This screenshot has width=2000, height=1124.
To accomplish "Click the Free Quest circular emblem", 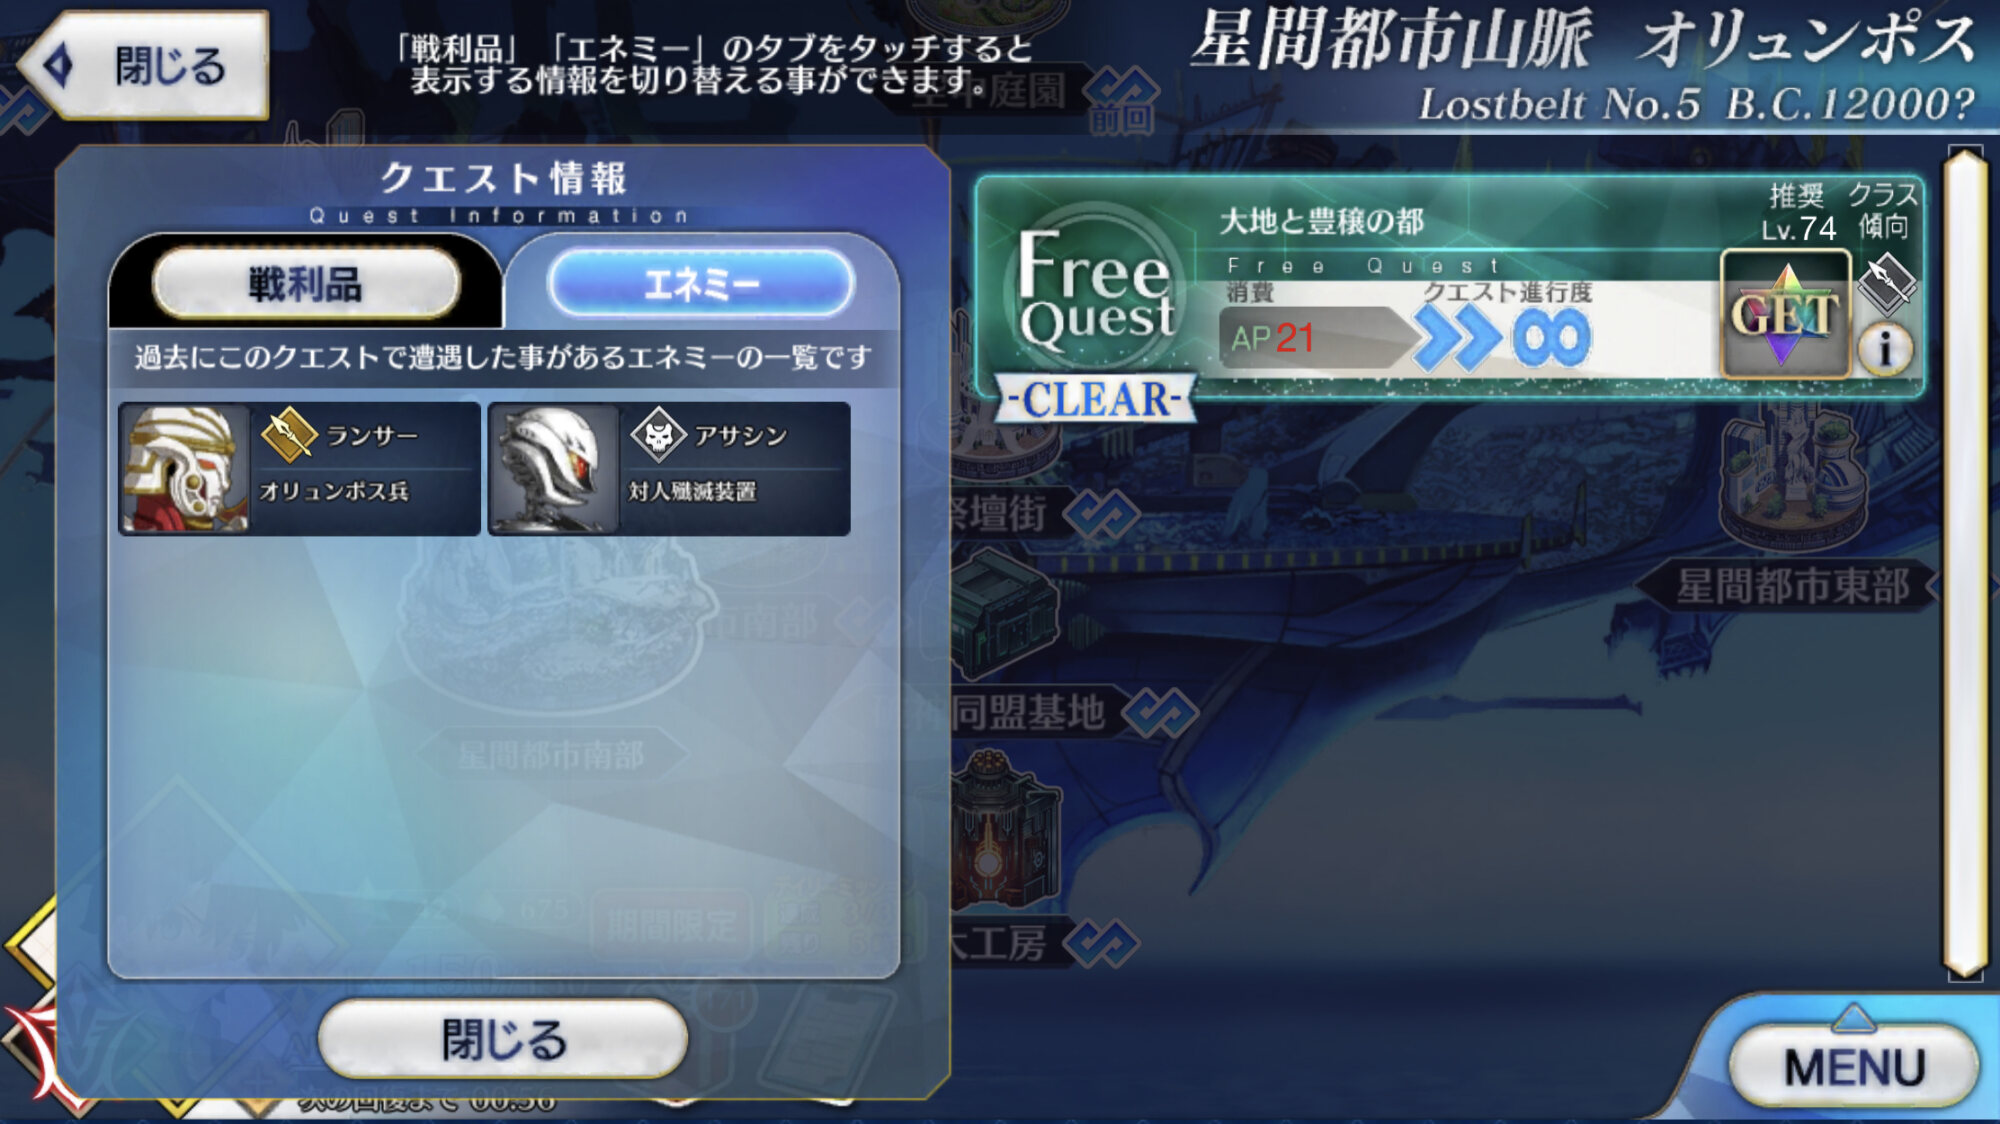I will (x=1095, y=288).
